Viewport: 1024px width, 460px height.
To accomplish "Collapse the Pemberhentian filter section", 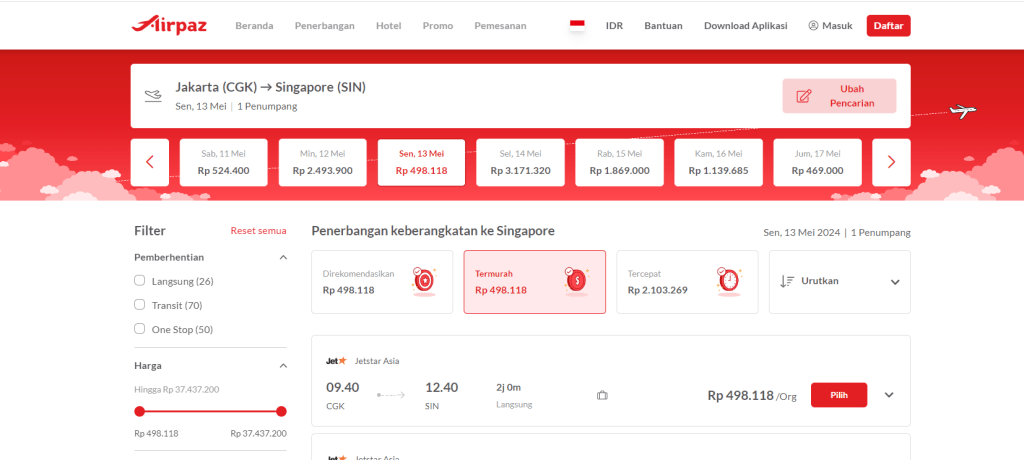I will pos(281,257).
